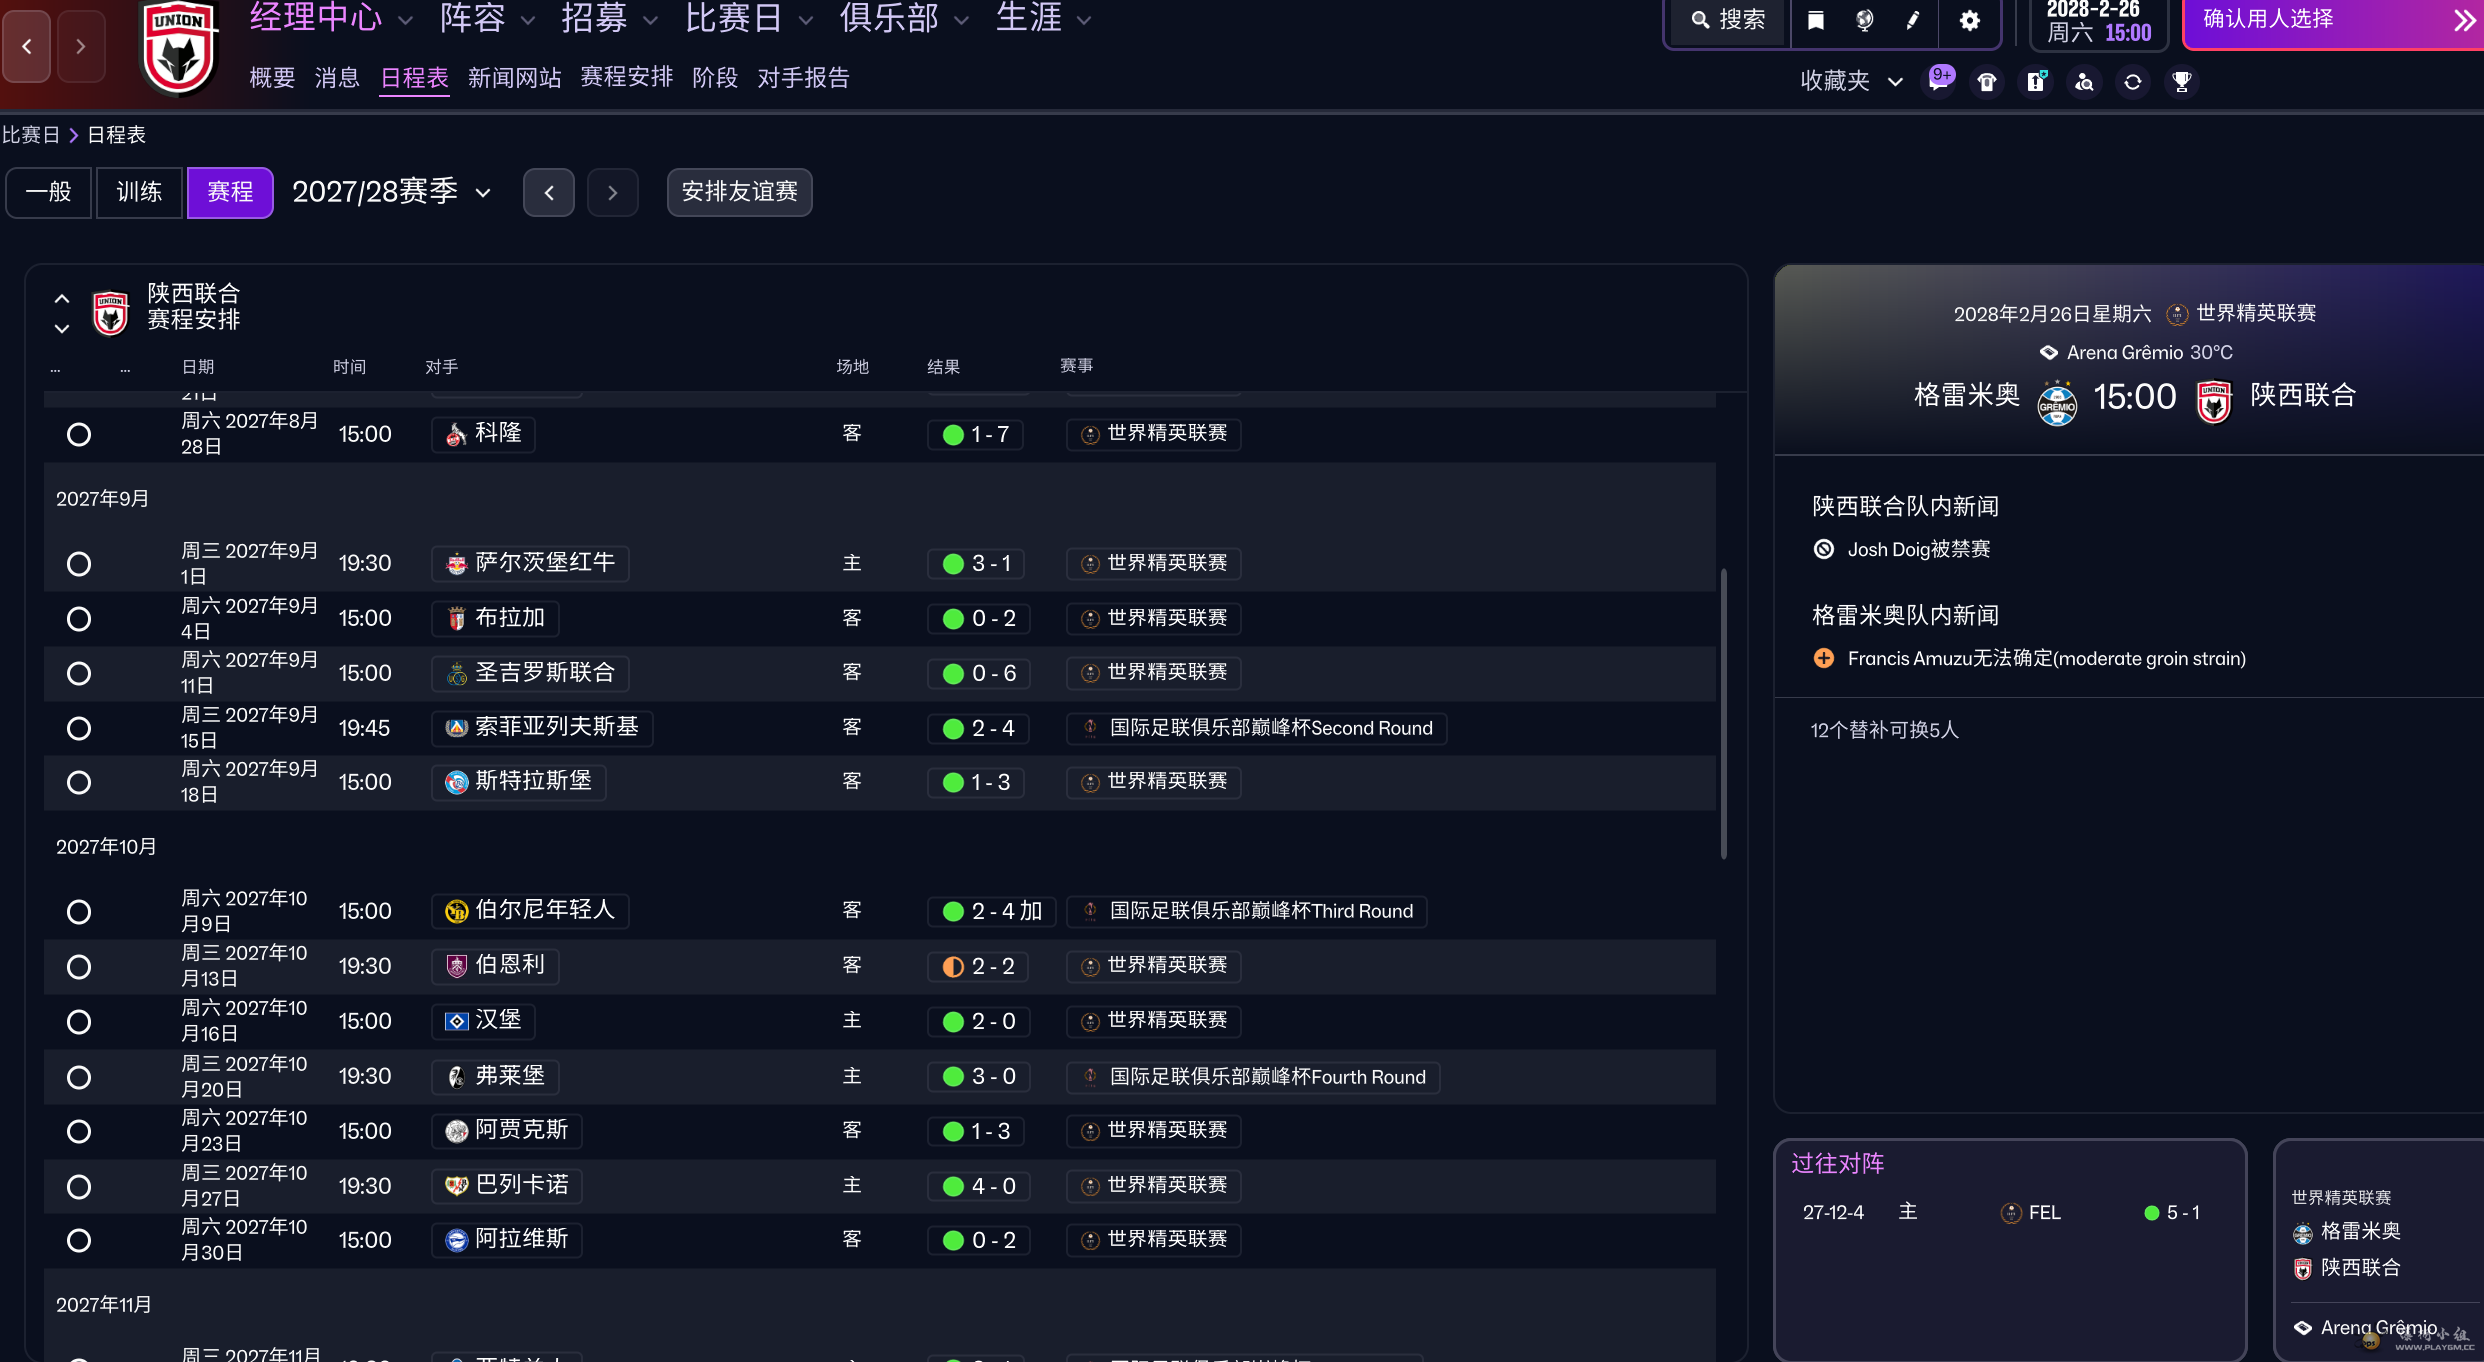The image size is (2484, 1362).
Task: Open the 2027/28赛季 season selector
Action: (x=392, y=192)
